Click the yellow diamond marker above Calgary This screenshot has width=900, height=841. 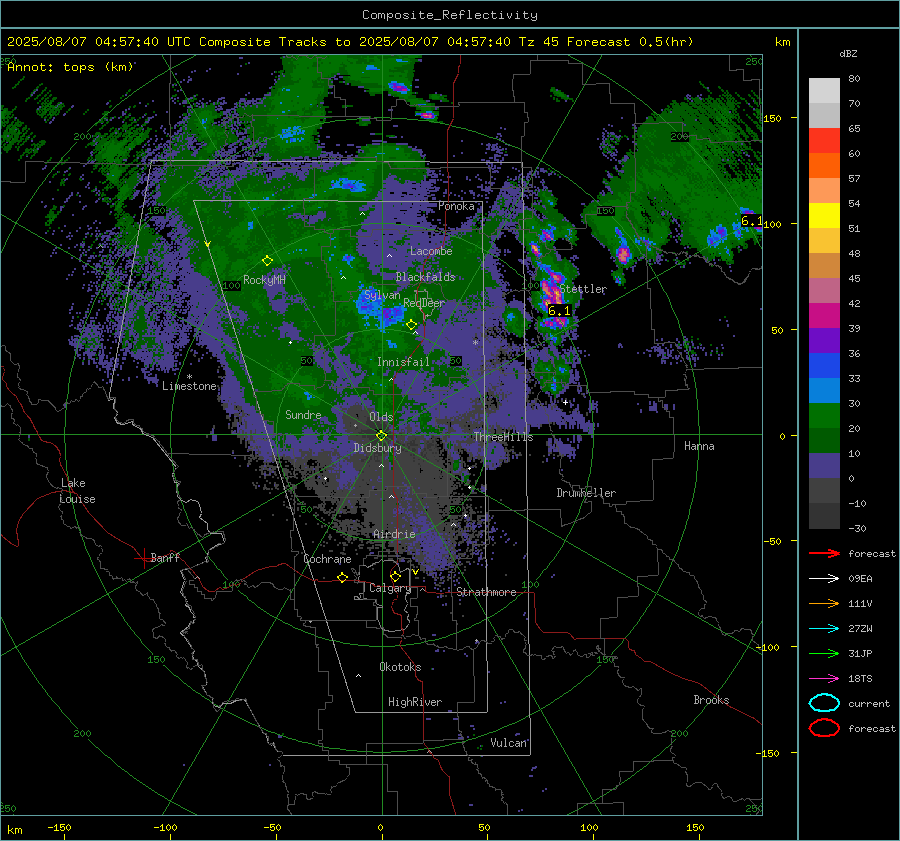click(x=395, y=576)
